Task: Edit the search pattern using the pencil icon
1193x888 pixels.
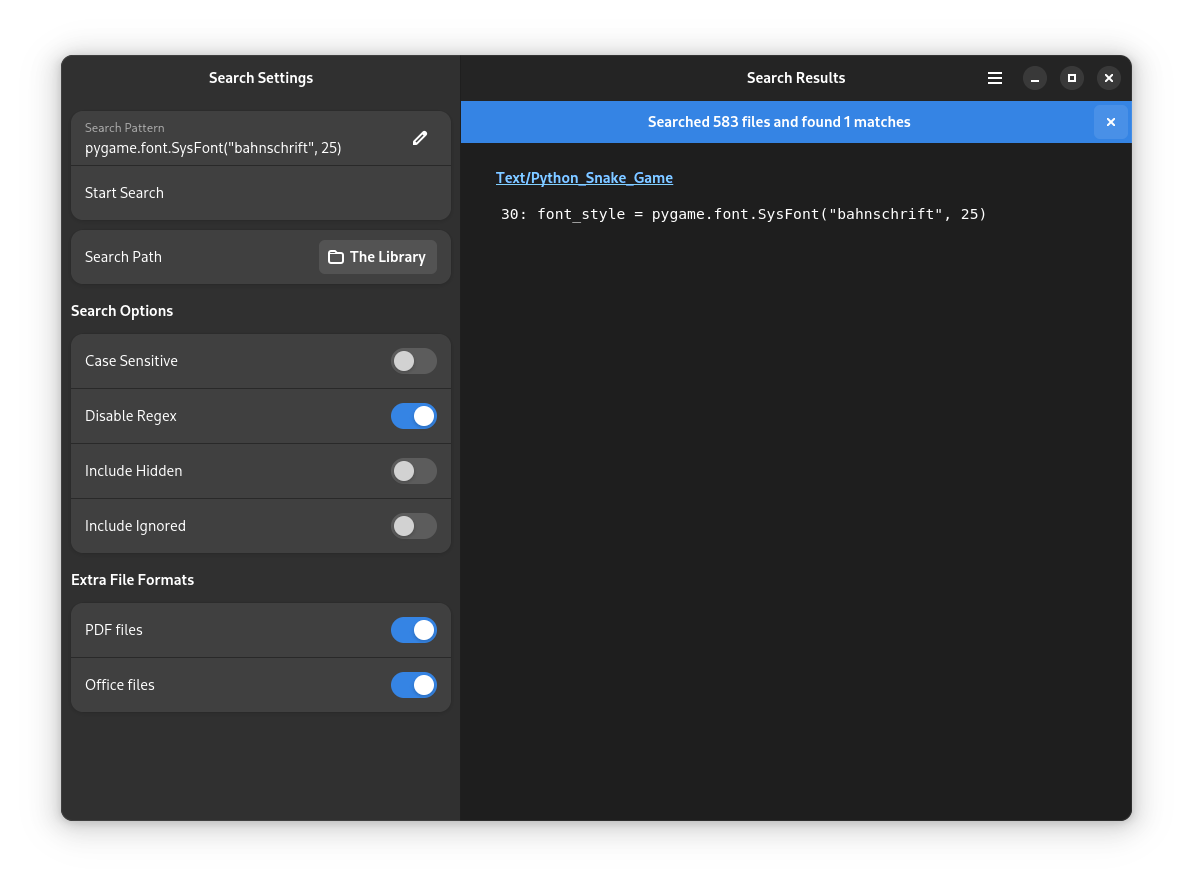Action: click(420, 138)
